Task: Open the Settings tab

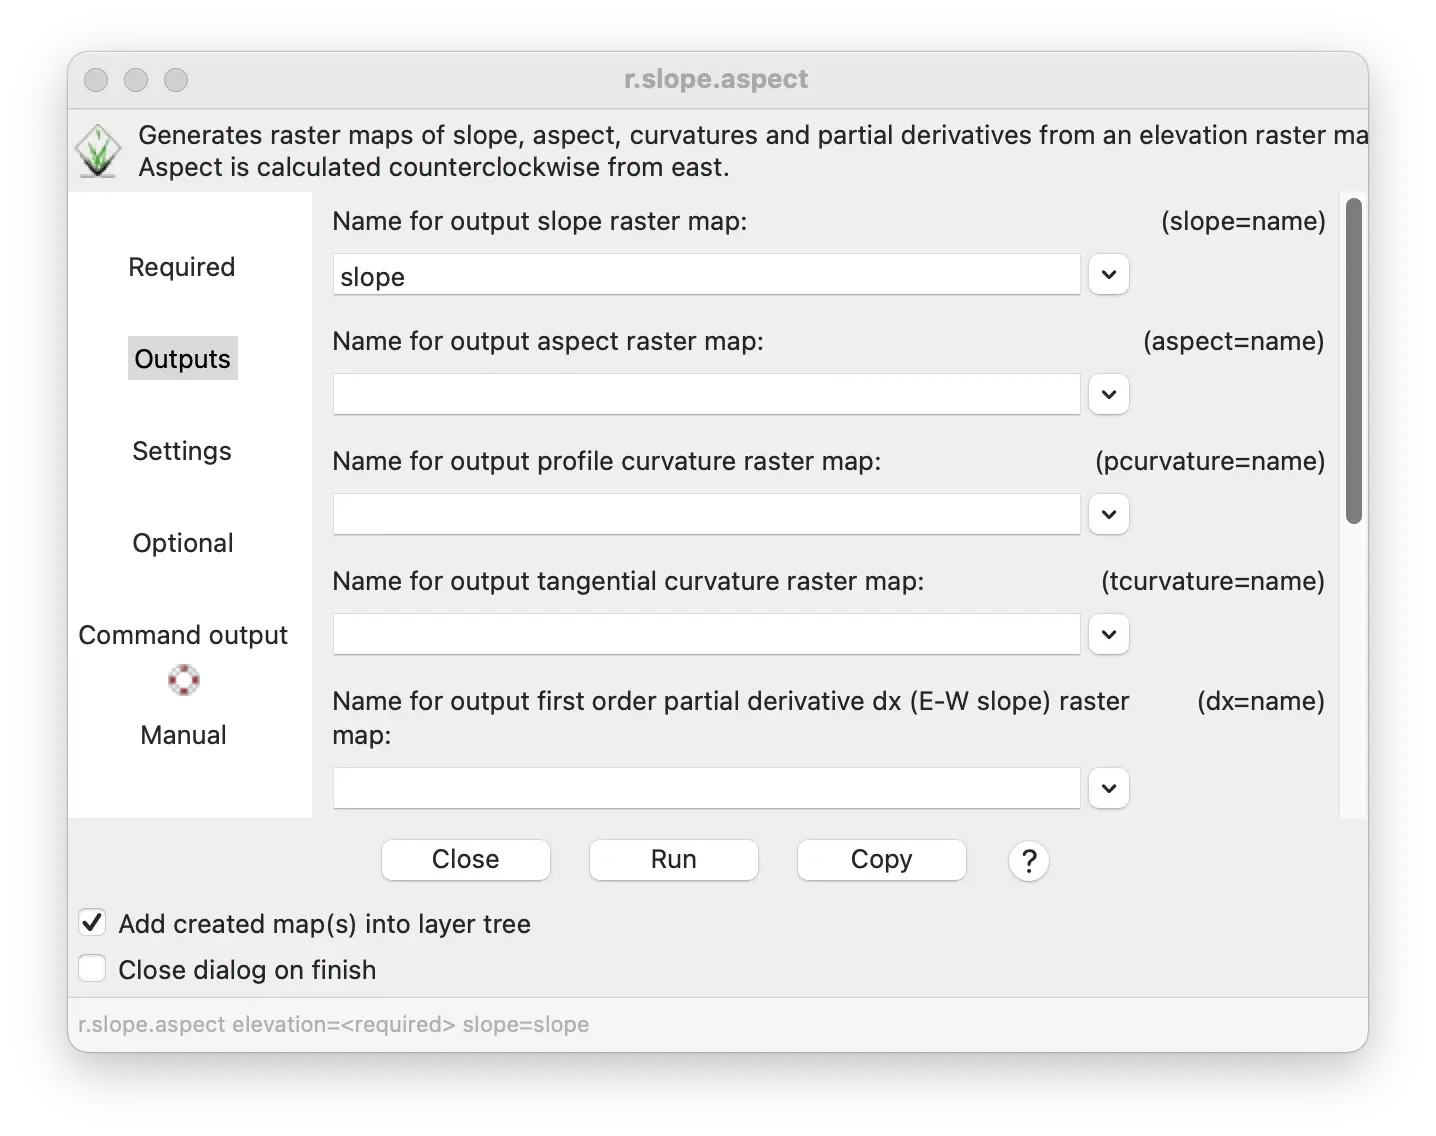Action: pos(182,451)
